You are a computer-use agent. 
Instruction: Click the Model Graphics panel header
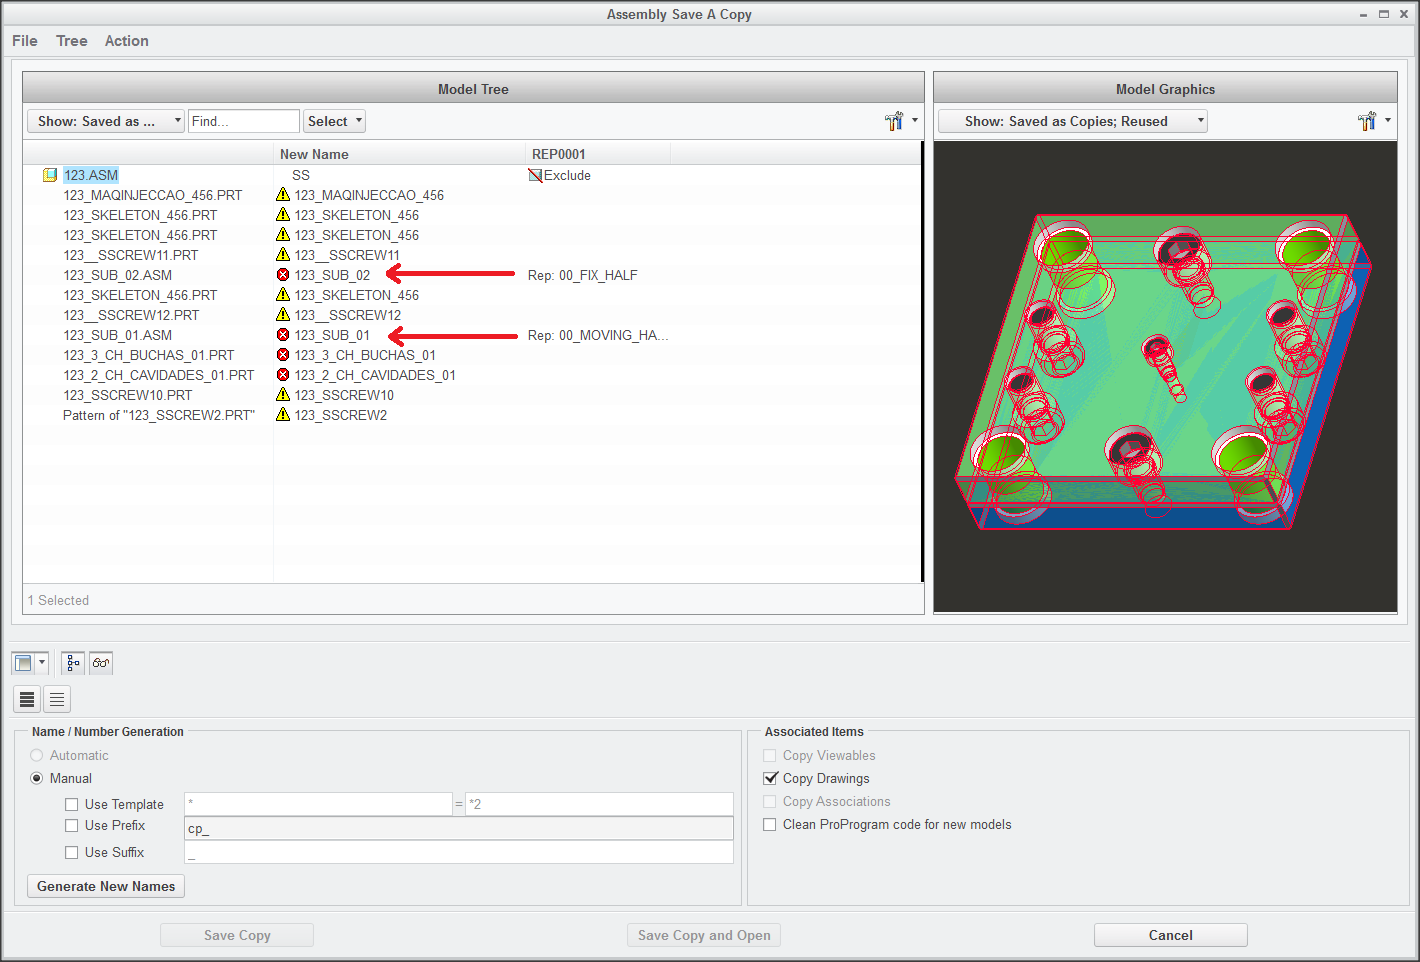pos(1165,89)
